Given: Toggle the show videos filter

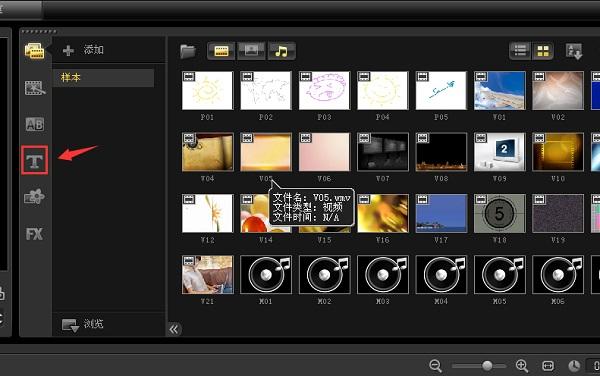Looking at the screenshot, I should pyautogui.click(x=221, y=51).
